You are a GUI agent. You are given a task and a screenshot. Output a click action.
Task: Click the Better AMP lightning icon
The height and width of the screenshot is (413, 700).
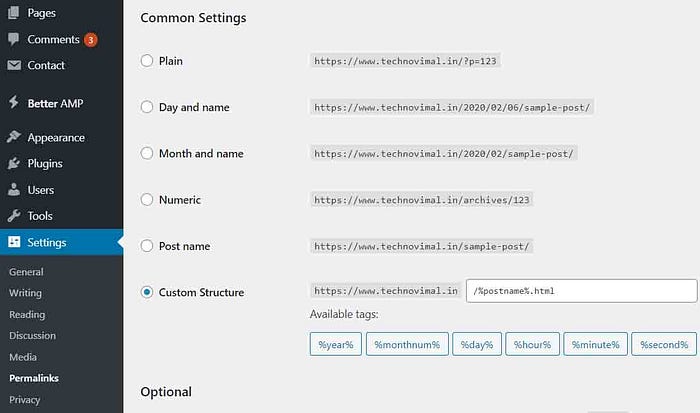click(x=14, y=102)
